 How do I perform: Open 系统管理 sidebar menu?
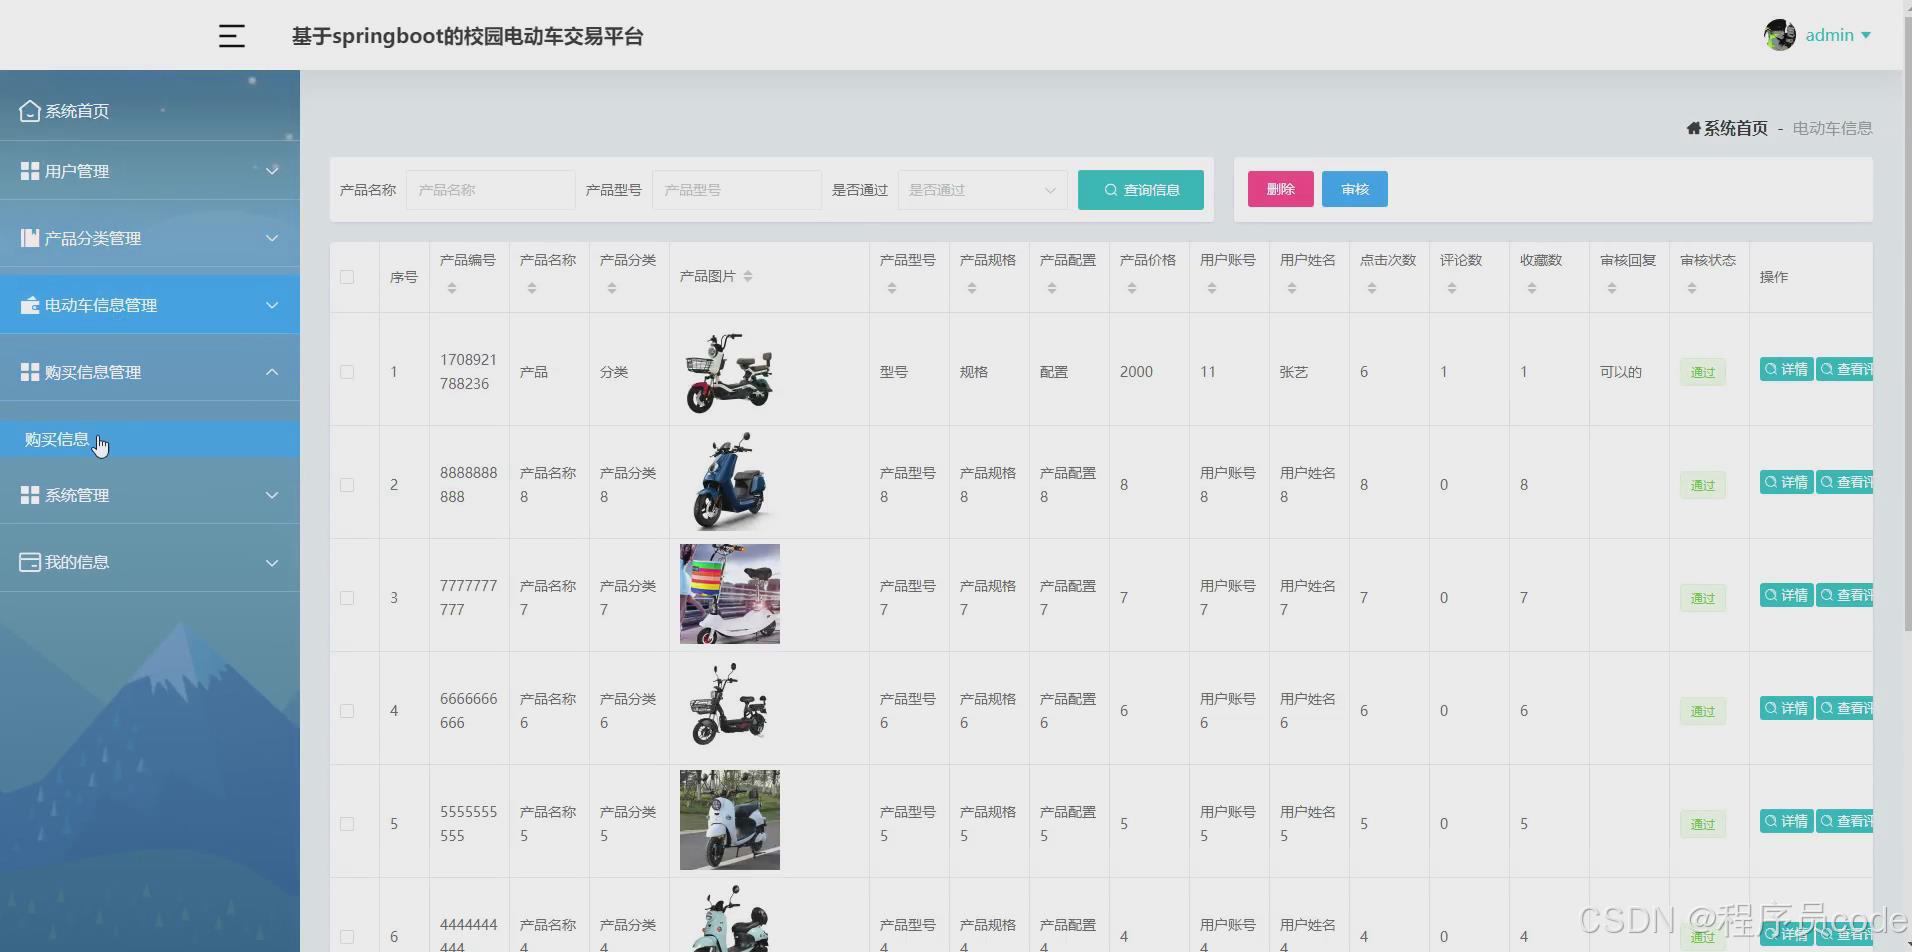pyautogui.click(x=150, y=495)
